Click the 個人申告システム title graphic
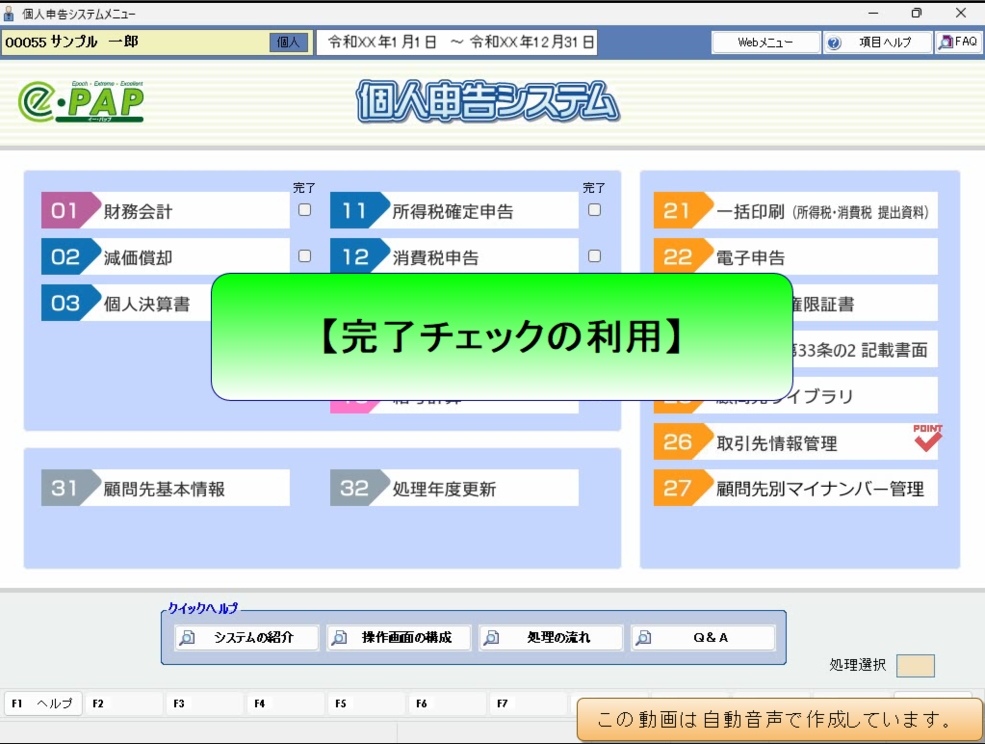Viewport: 985px width, 744px height. 488,101
